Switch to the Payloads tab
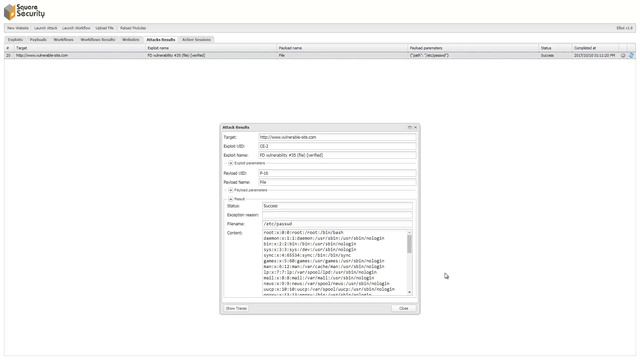This screenshot has height=360, width=640. [x=38, y=40]
